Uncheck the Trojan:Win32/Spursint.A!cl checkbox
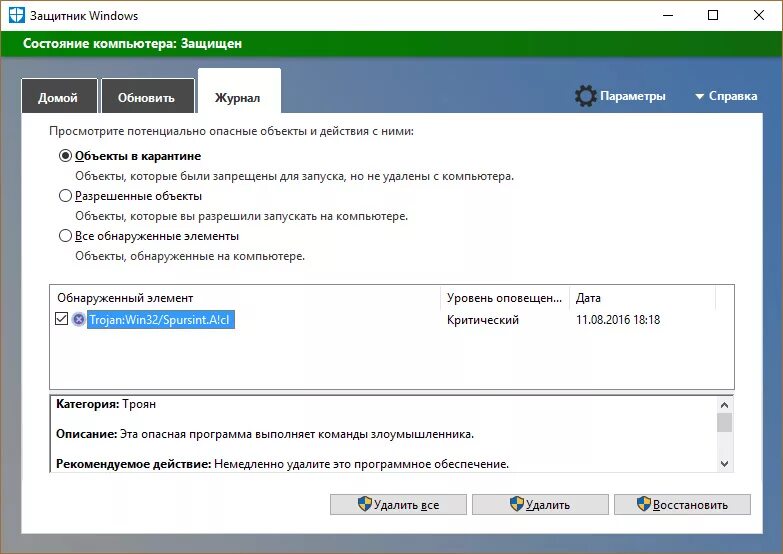This screenshot has height=554, width=783. point(61,319)
